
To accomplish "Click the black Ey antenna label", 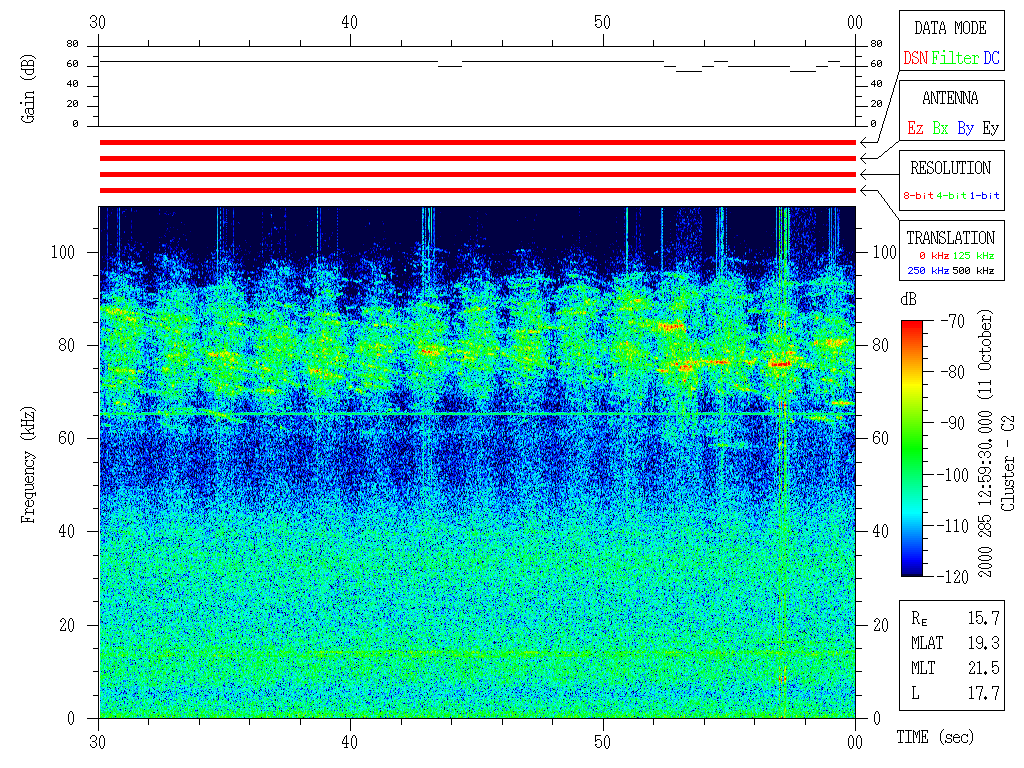I will (x=990, y=129).
